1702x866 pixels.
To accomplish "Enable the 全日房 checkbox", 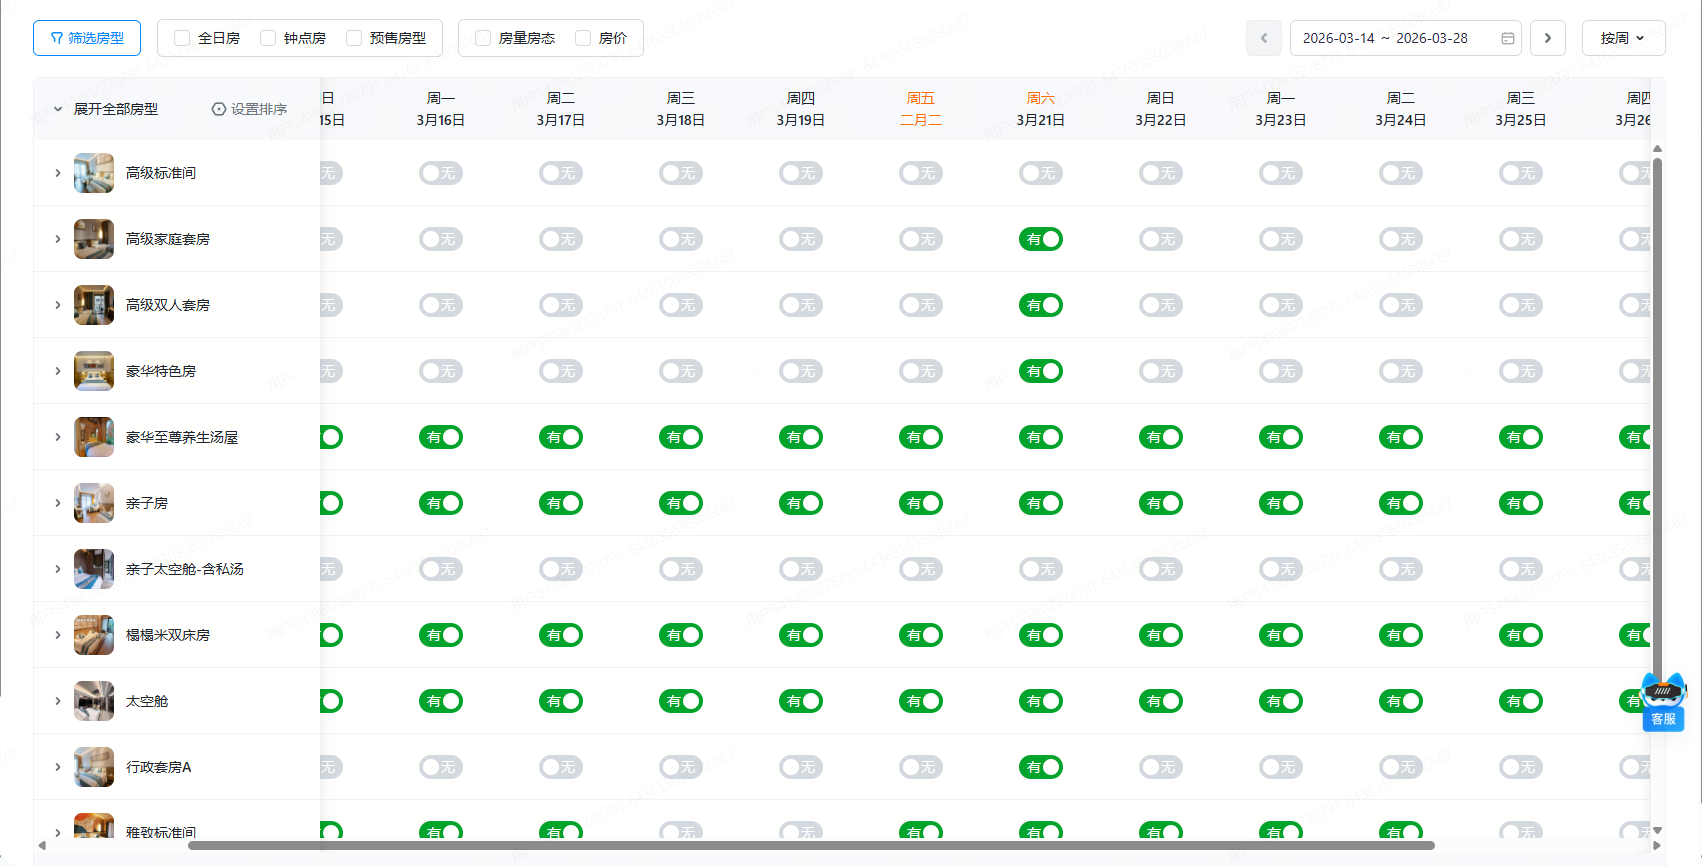I will (182, 38).
